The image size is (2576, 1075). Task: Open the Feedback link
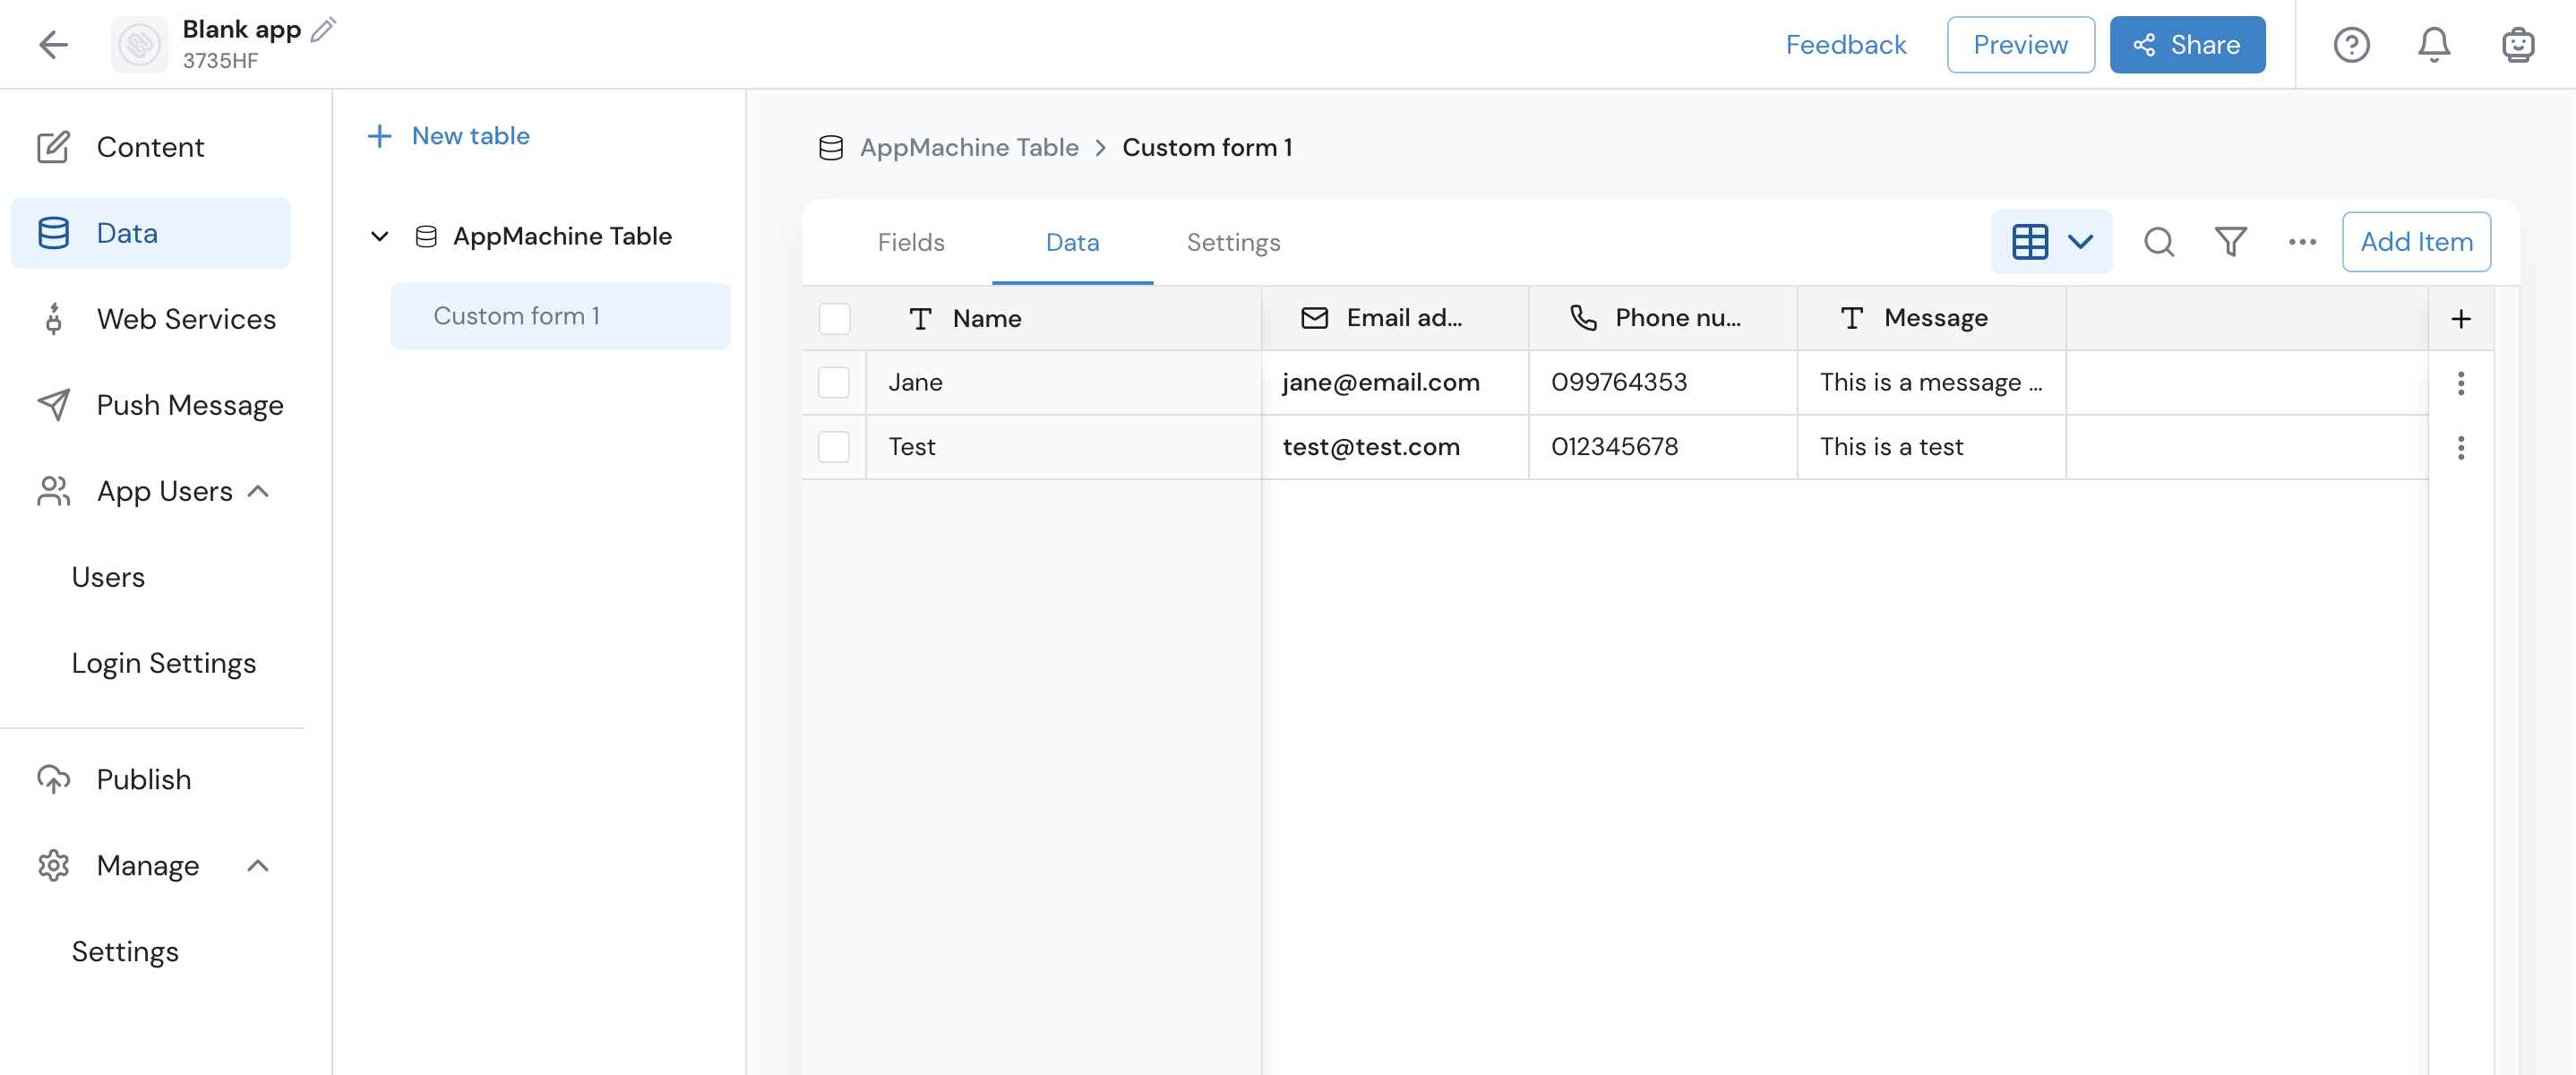[1845, 44]
